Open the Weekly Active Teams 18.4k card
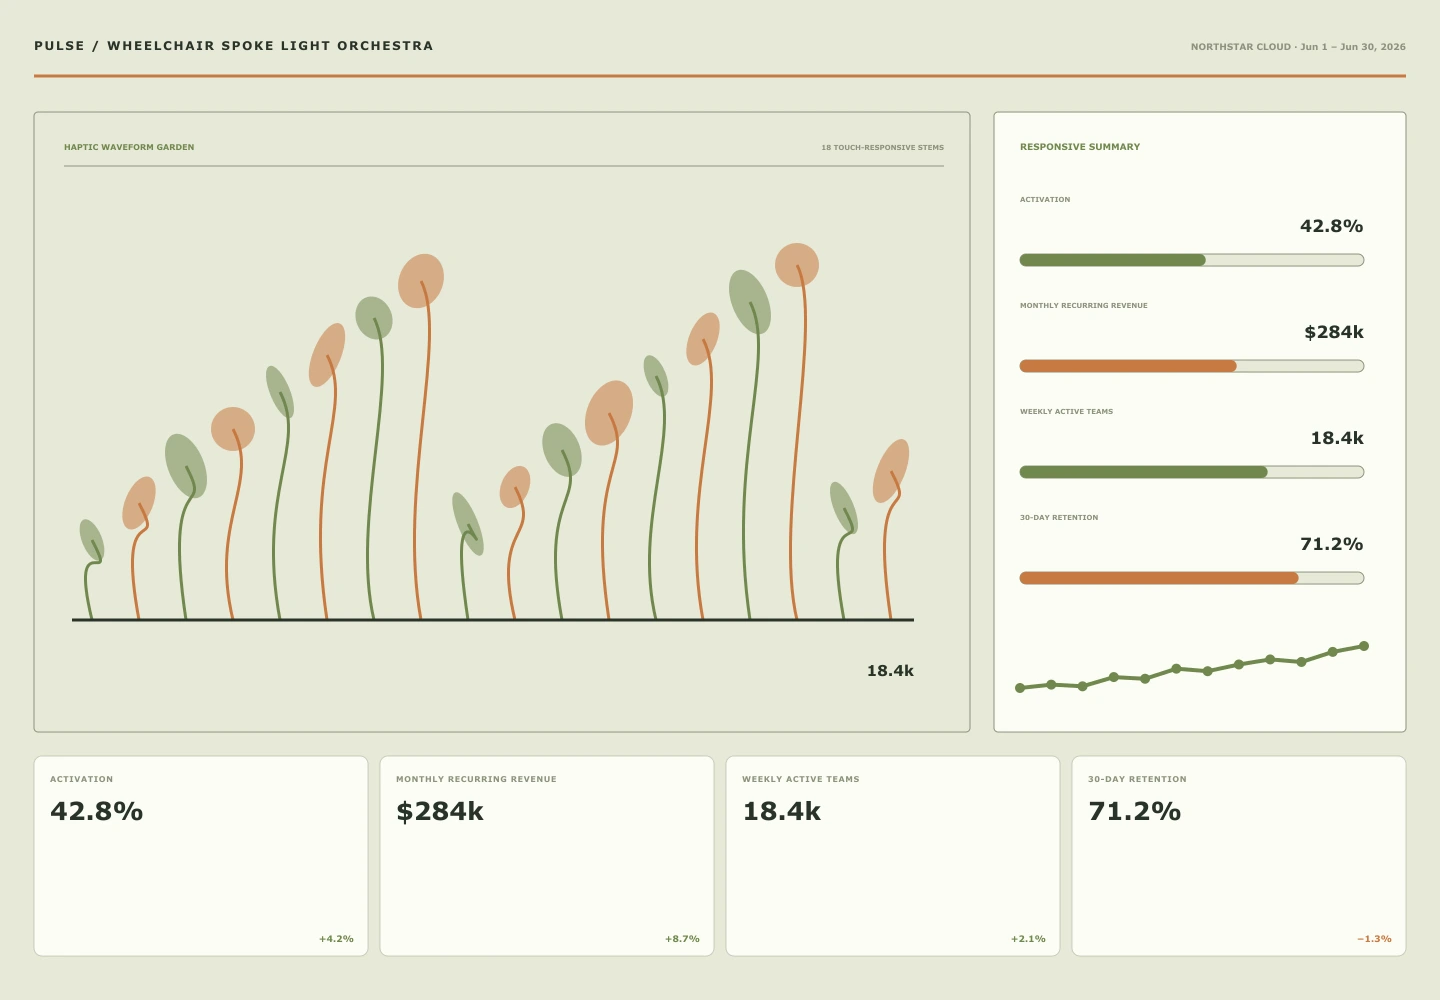 tap(893, 856)
